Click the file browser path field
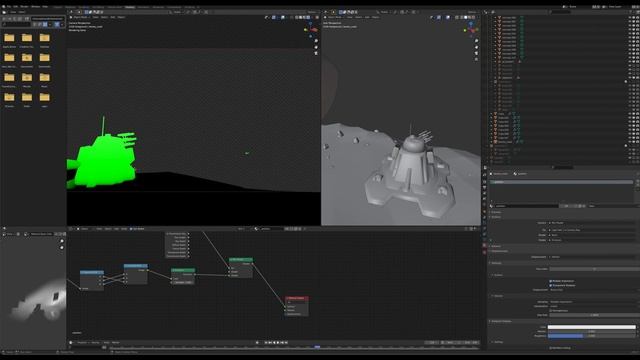The width and height of the screenshot is (640, 360). [48, 18]
